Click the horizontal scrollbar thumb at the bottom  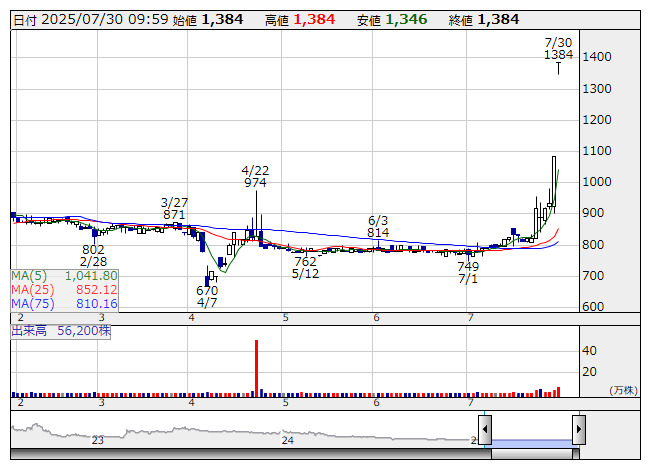click(531, 455)
